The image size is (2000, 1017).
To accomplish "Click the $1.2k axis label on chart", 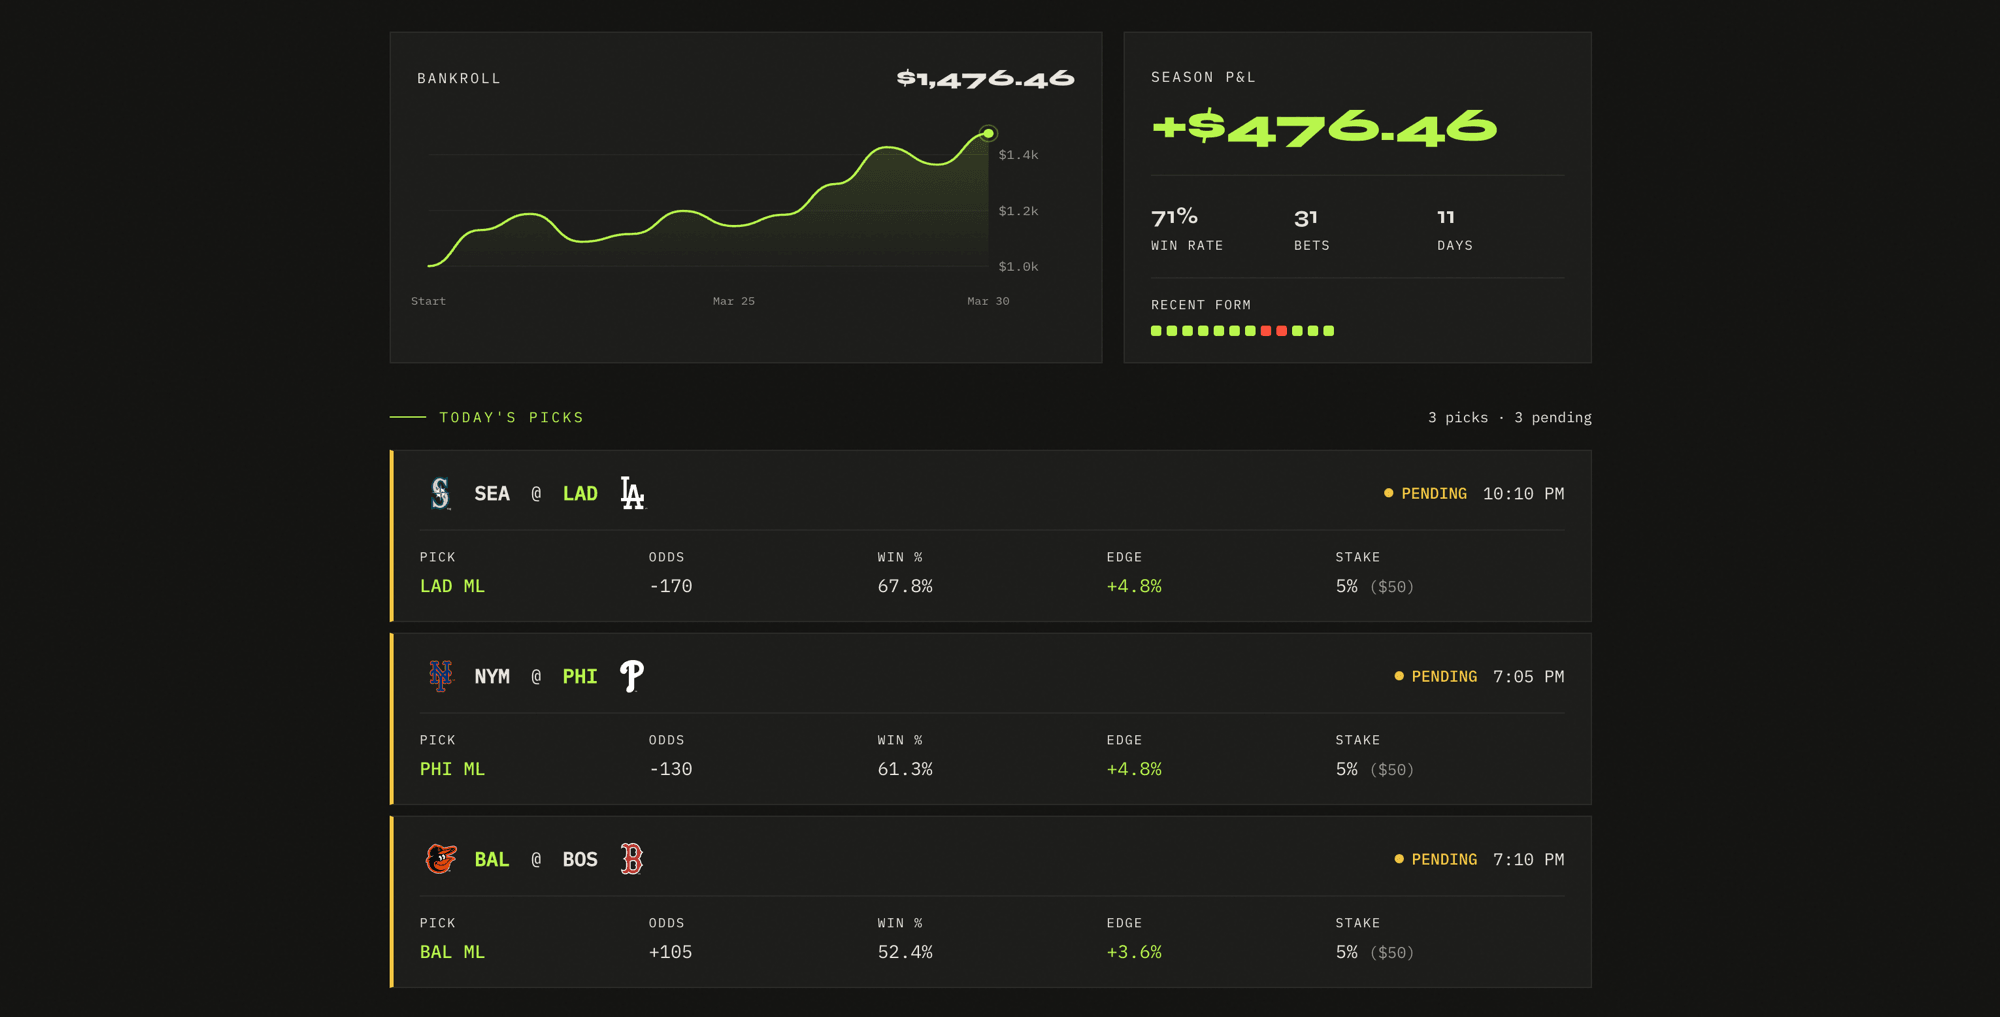I will [x=1018, y=211].
